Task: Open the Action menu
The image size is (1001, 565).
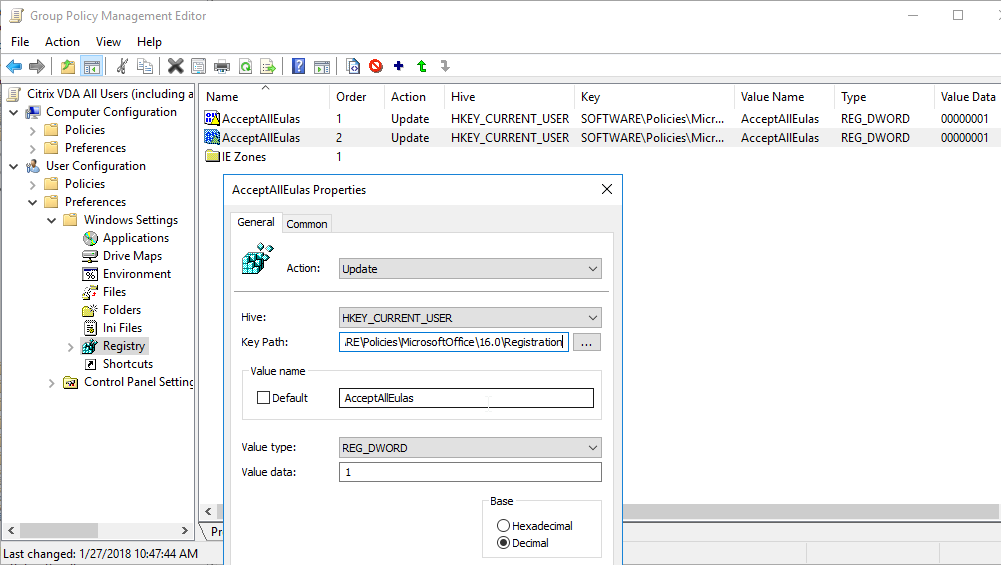Action: point(62,41)
